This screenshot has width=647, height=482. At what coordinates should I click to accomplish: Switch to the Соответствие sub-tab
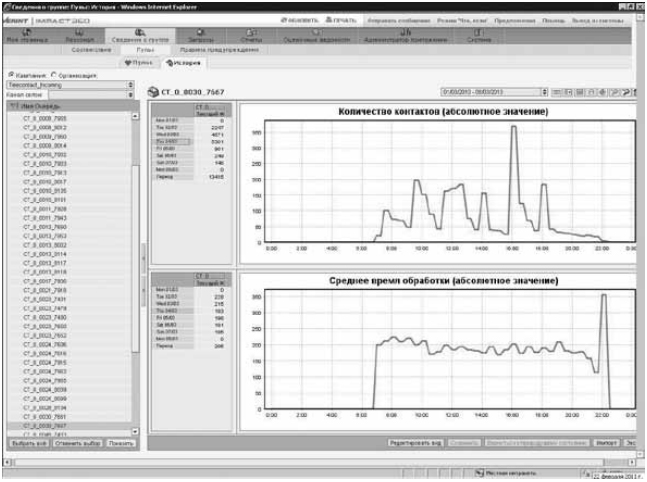coord(91,50)
